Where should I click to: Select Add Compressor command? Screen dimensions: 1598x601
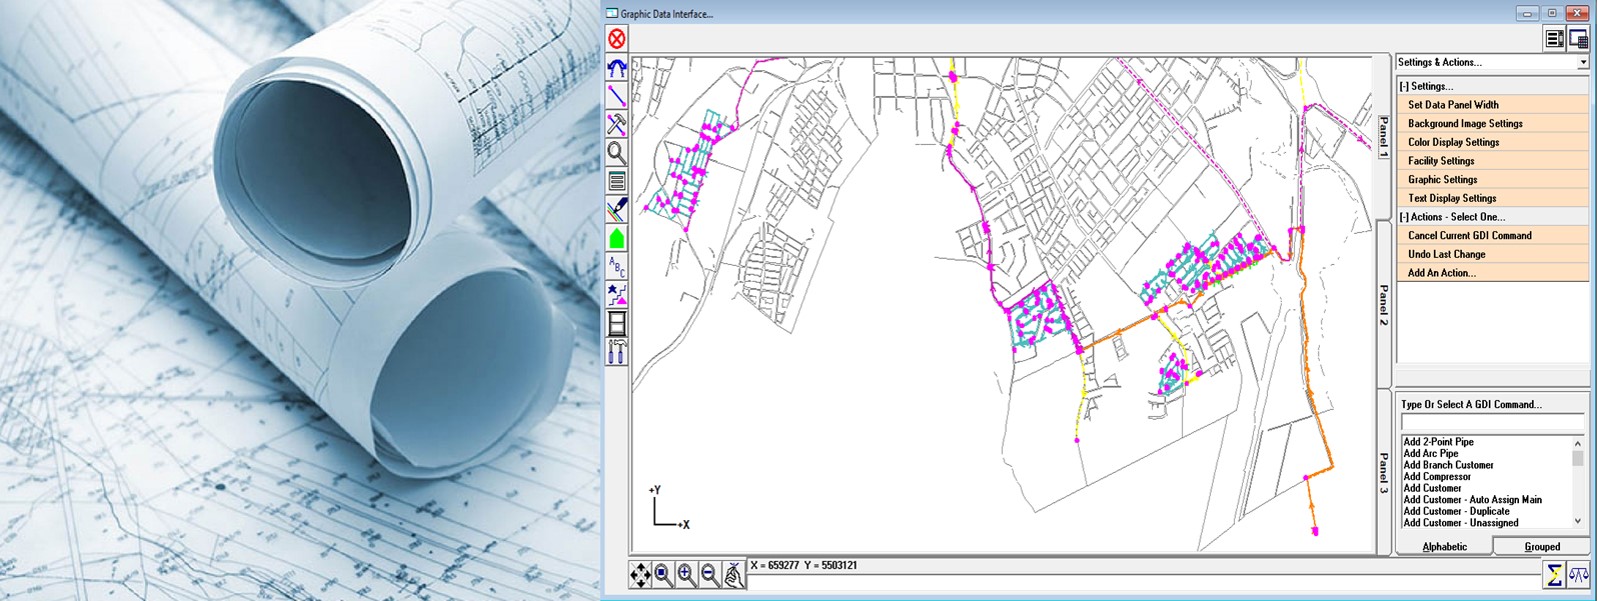pos(1437,477)
